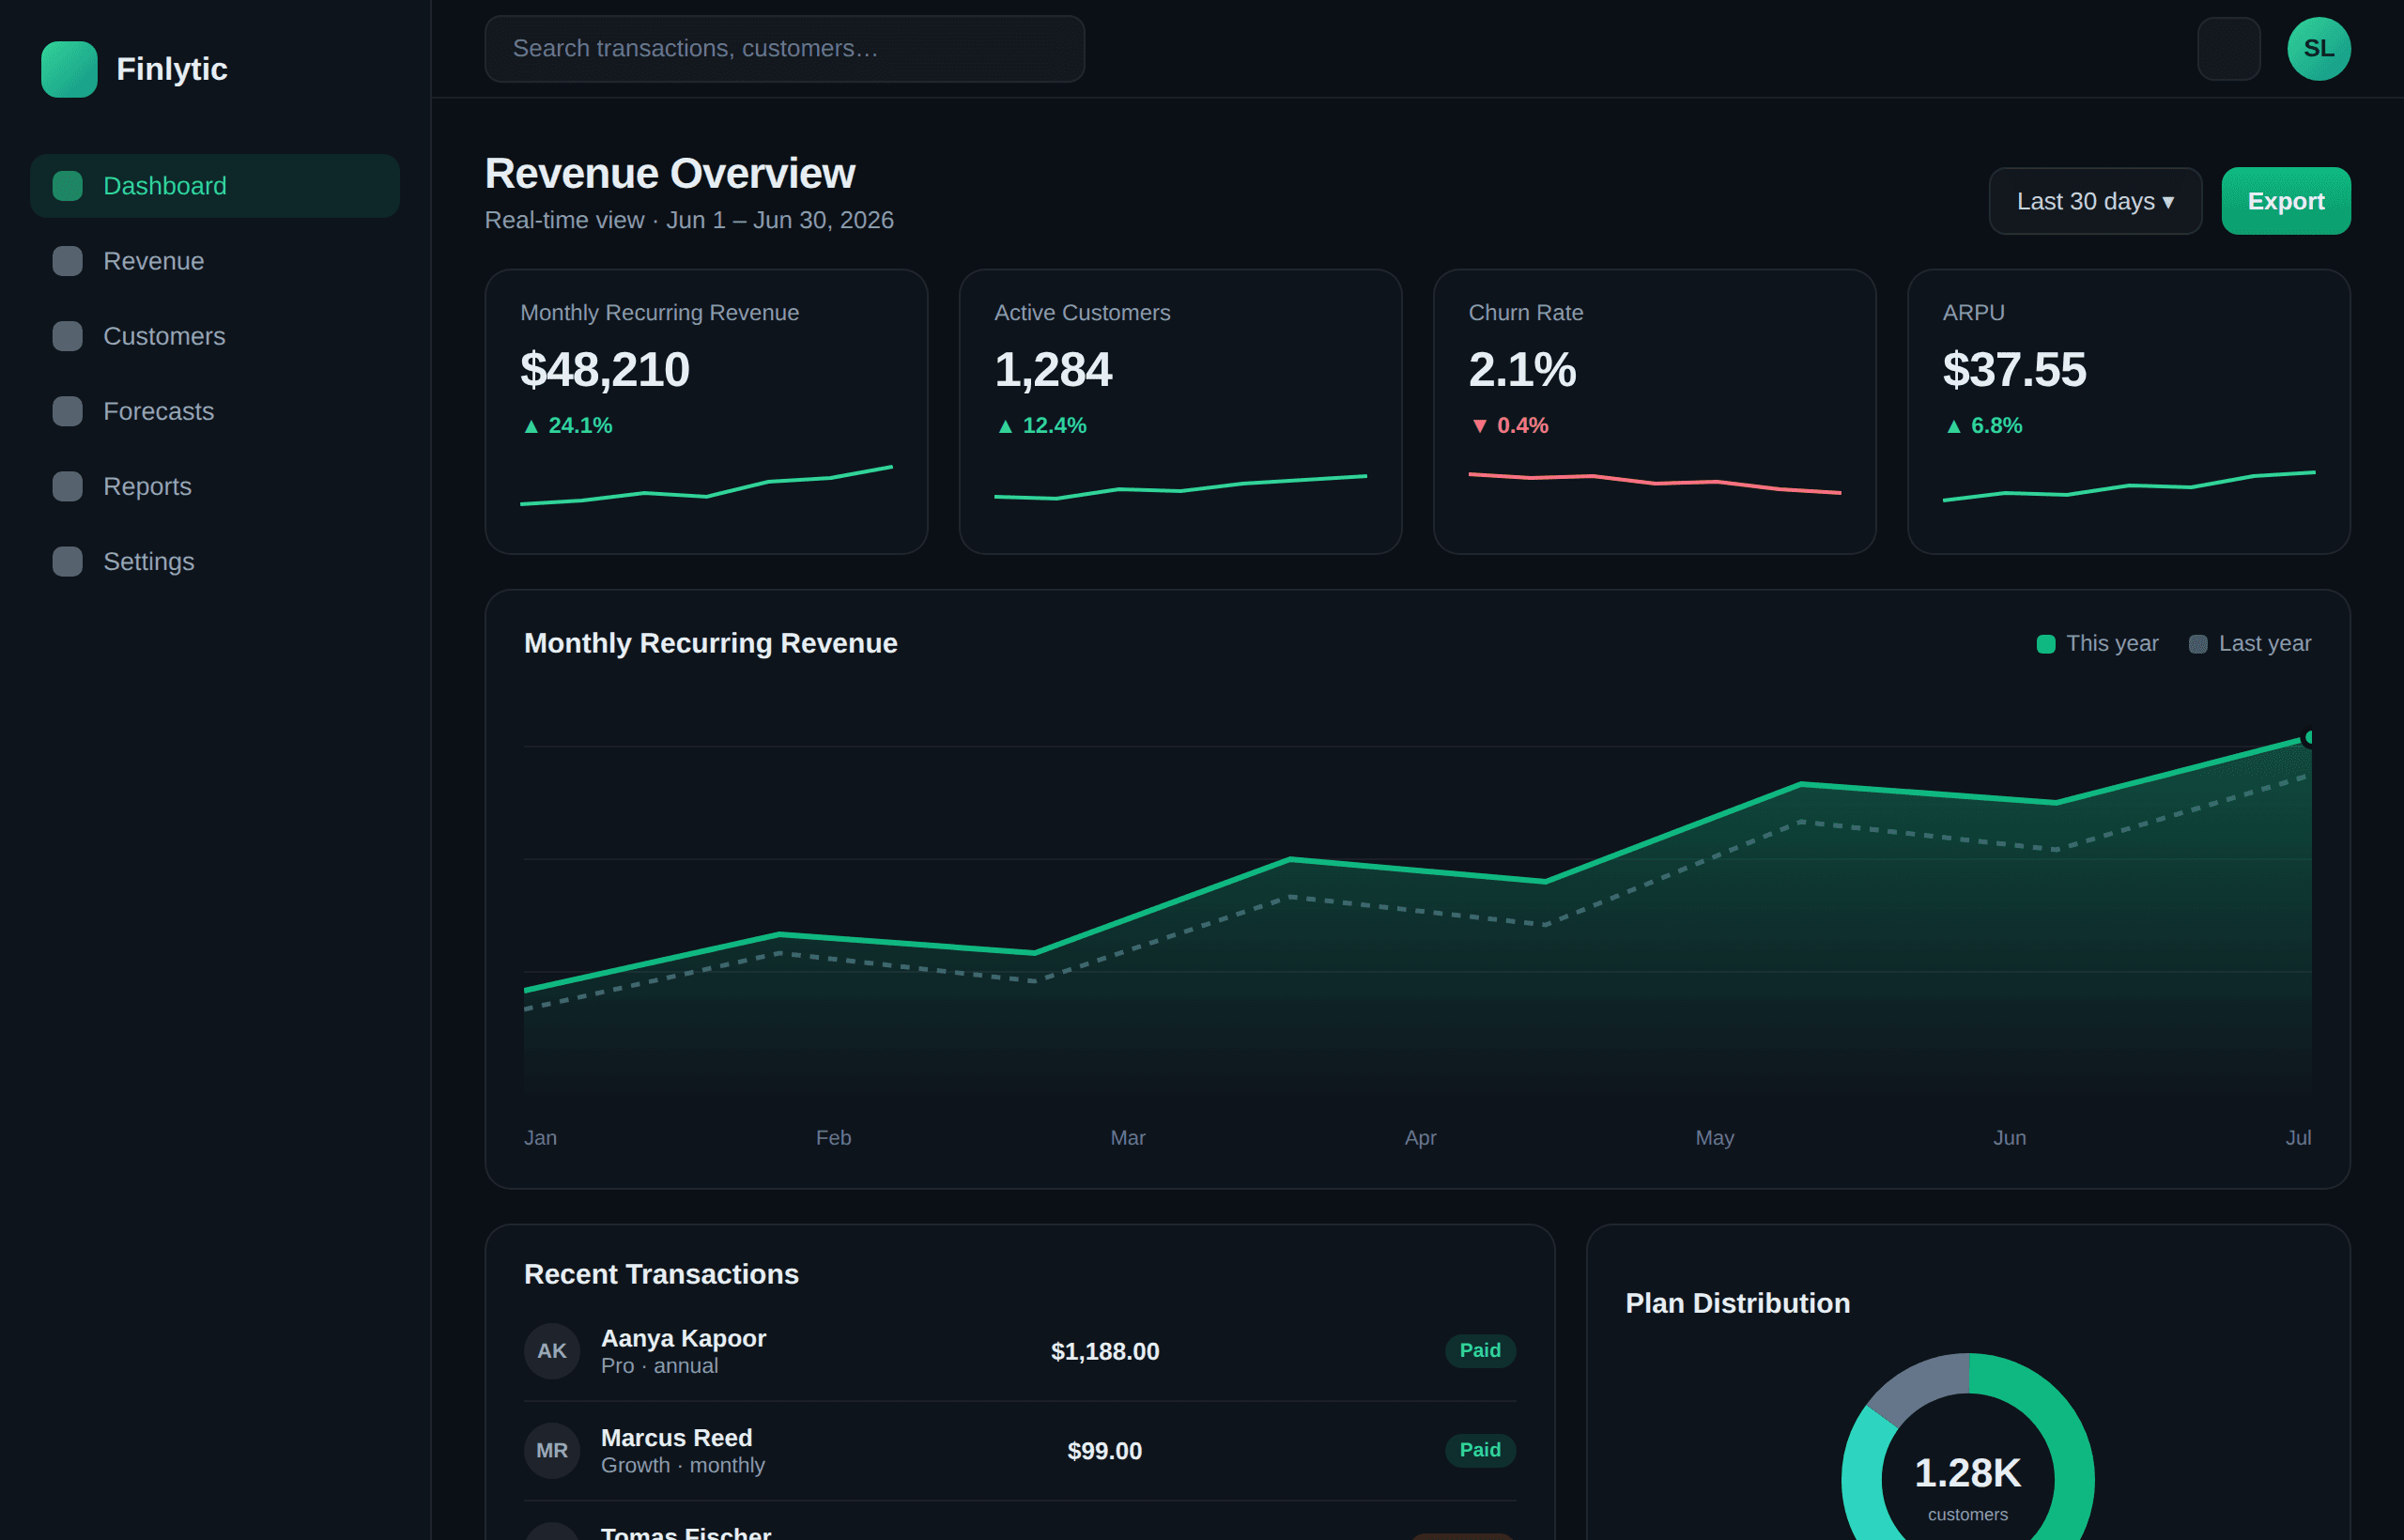
Task: Click the $99.00 transaction amount
Action: point(1104,1451)
